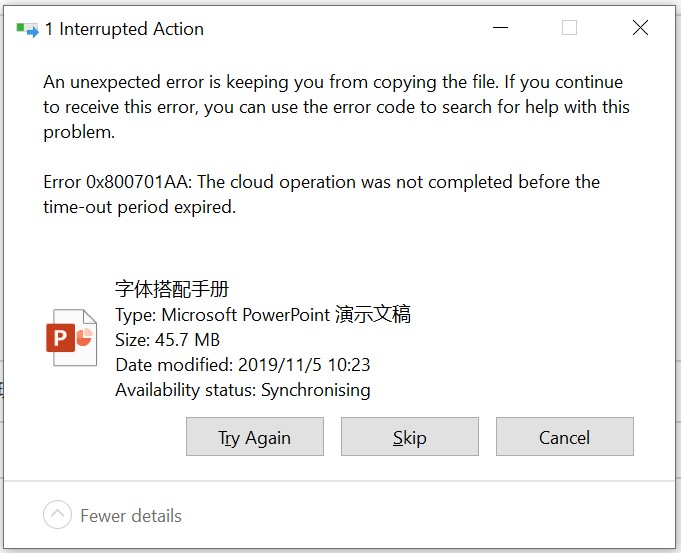Select the file name 字体搭配手册
Screen dimensions: 681x553
pos(172,290)
